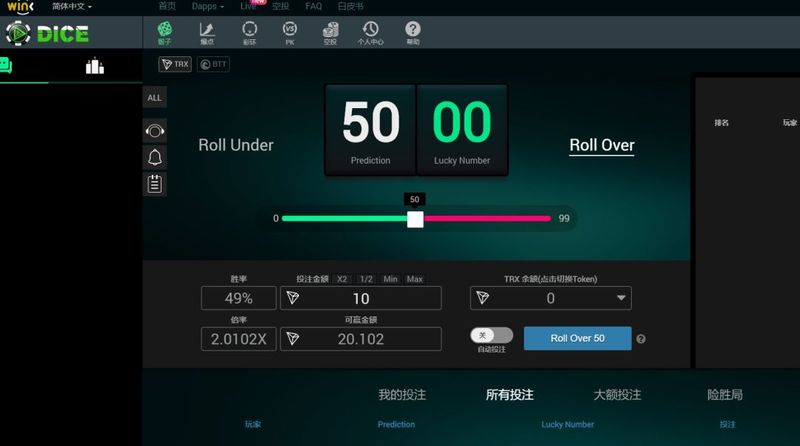Open the chat panel icon

coord(6,65)
